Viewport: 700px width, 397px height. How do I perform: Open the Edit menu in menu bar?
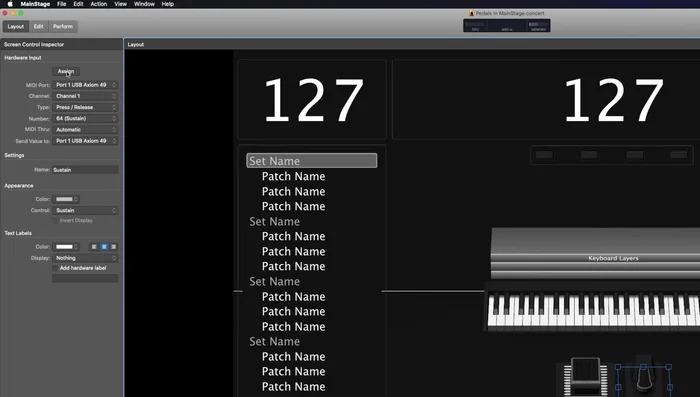(78, 4)
